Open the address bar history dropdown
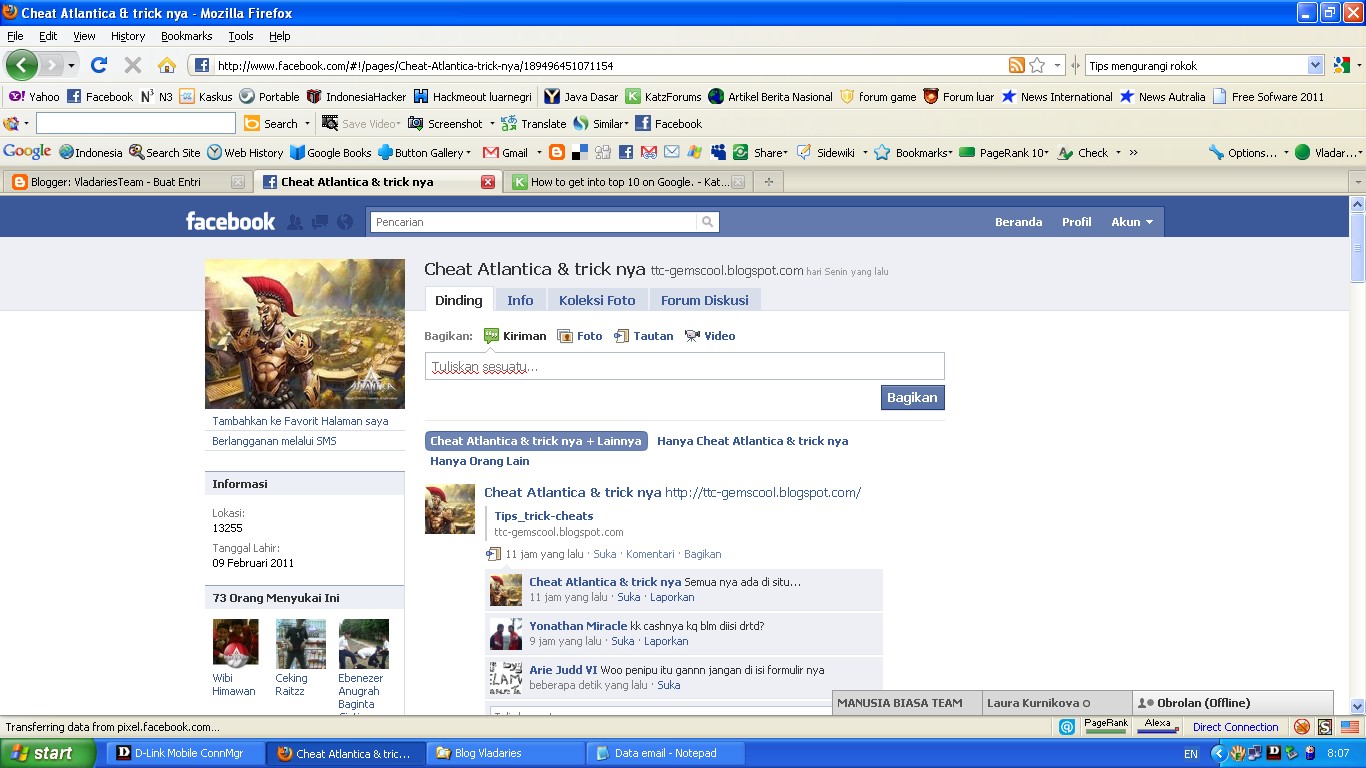Viewport: 1366px width, 768px height. coord(1058,65)
